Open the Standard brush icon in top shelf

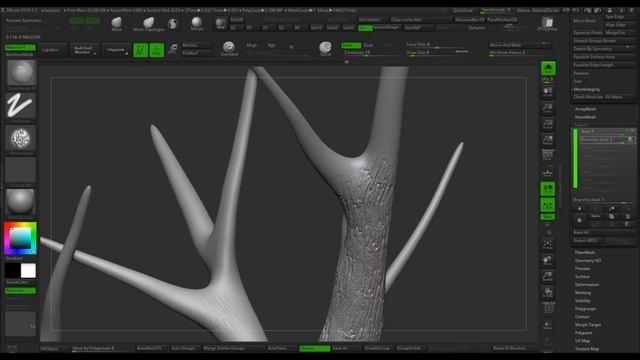pyautogui.click(x=229, y=49)
